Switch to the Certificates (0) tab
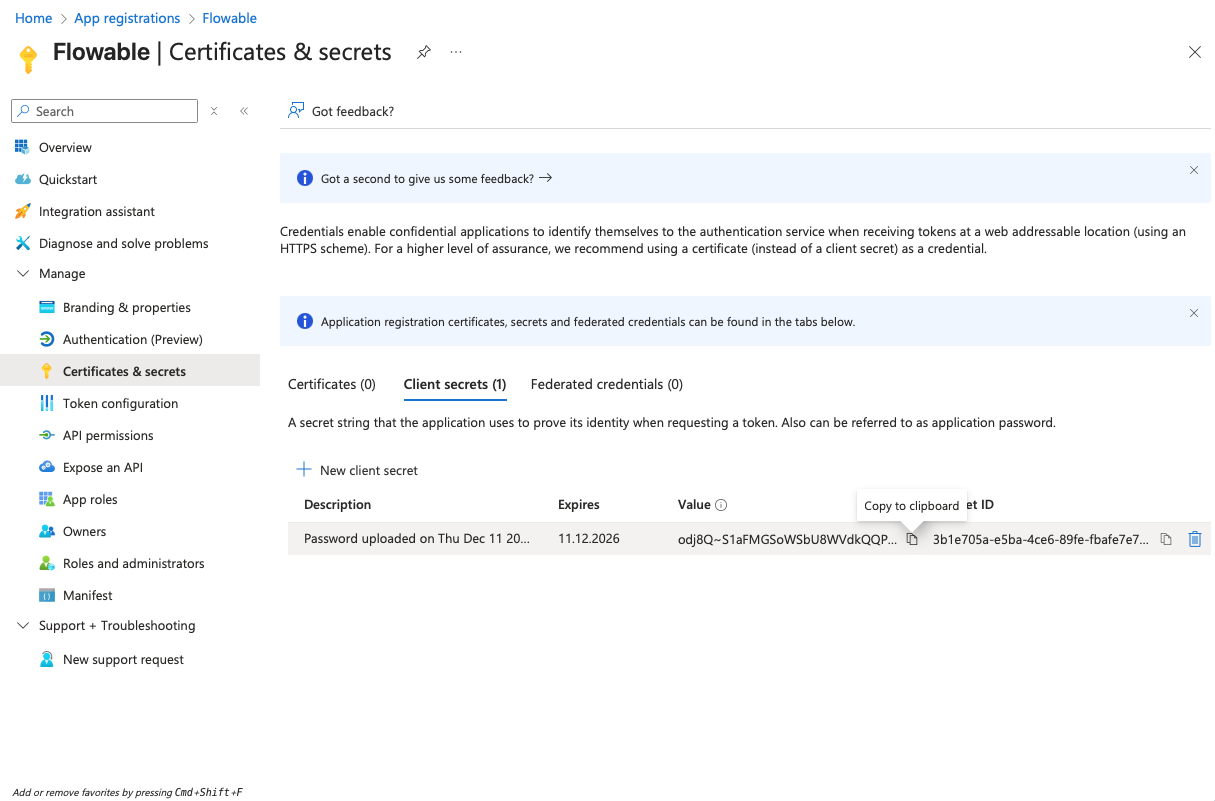The height and width of the screenshot is (801, 1215). tap(332, 384)
